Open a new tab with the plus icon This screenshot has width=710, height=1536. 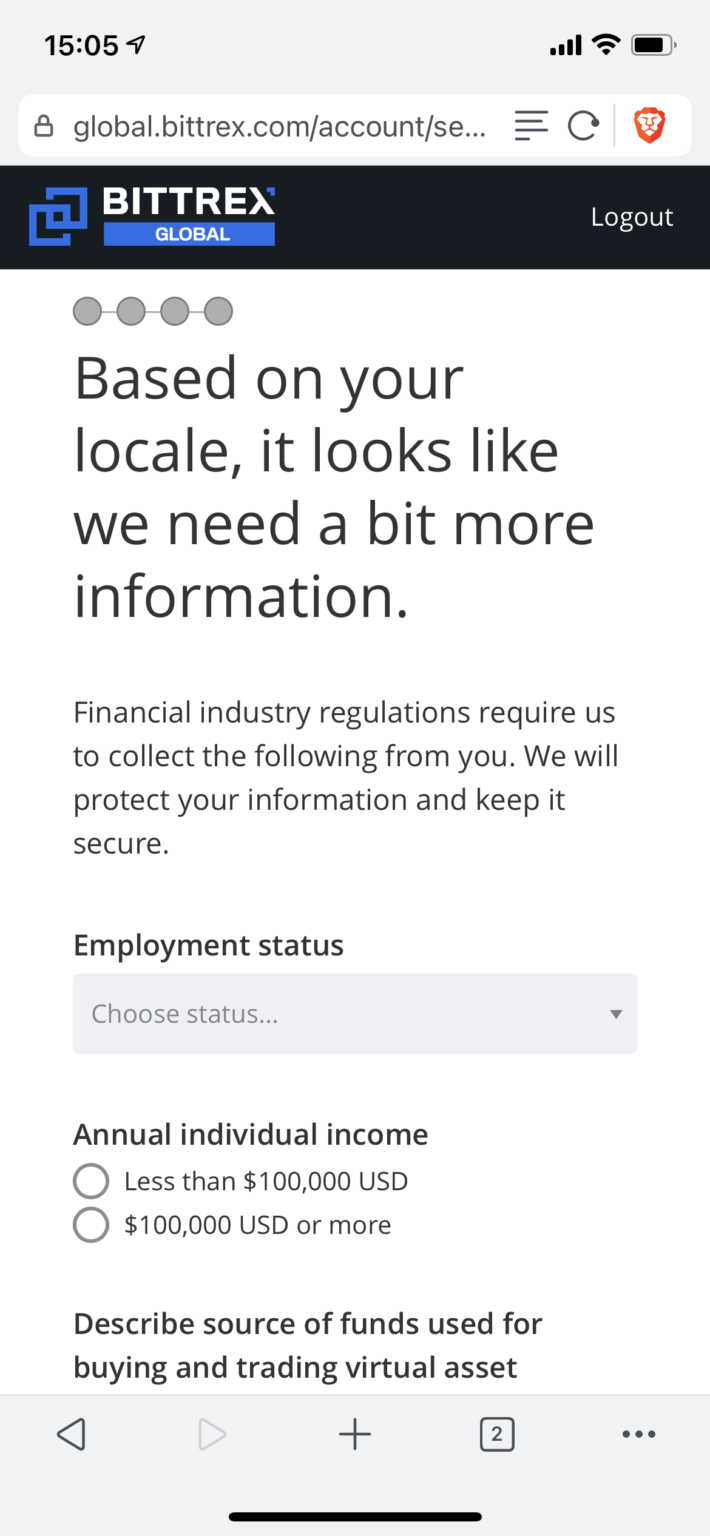pos(355,1435)
